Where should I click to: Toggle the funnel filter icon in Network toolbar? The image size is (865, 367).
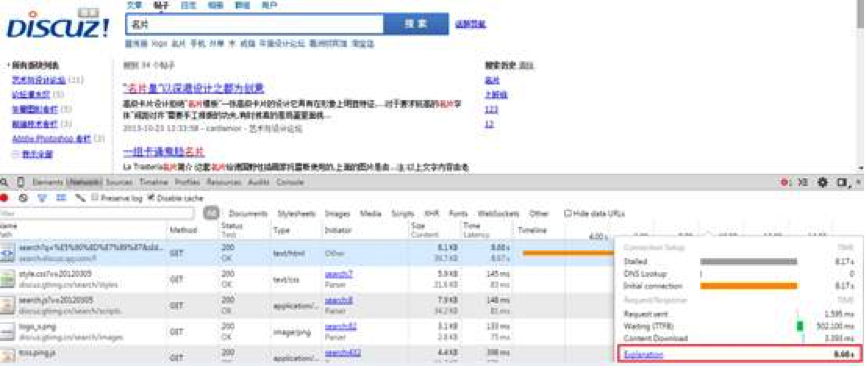pos(41,198)
